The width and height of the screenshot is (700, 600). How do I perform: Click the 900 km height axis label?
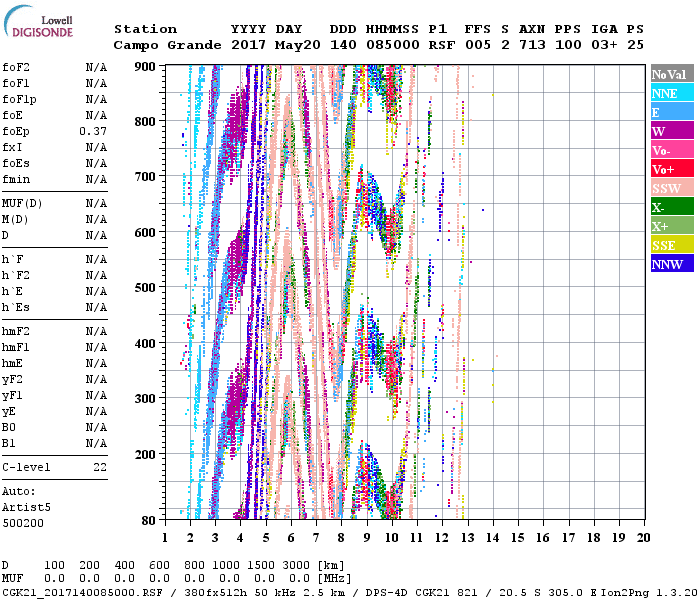coord(147,66)
